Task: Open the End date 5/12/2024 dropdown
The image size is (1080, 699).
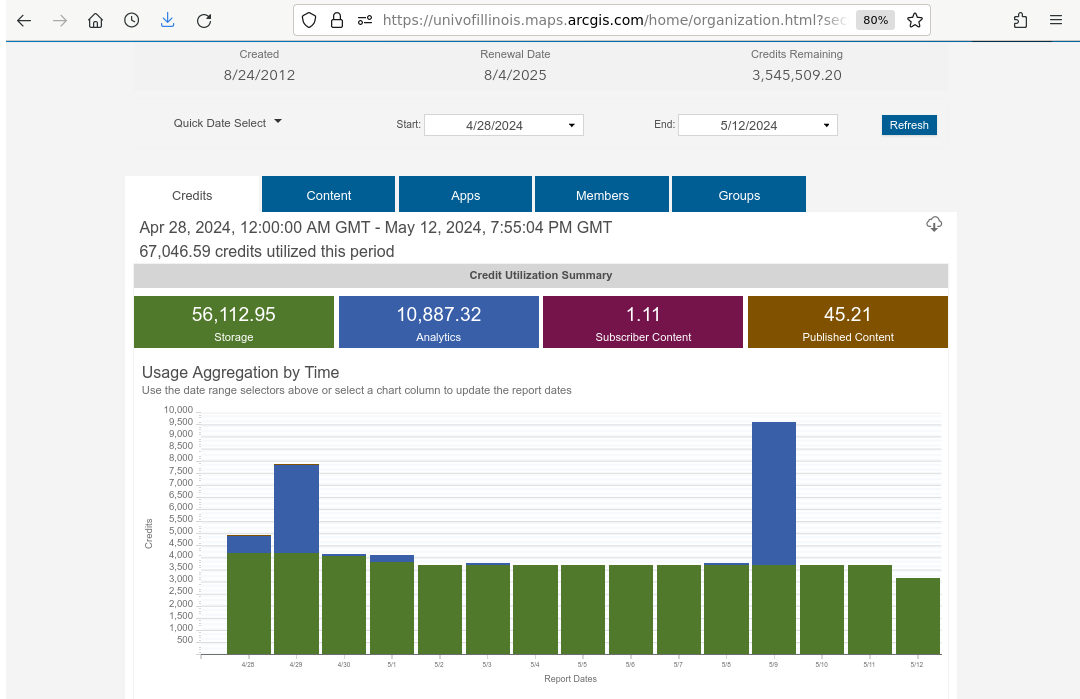Action: click(757, 125)
